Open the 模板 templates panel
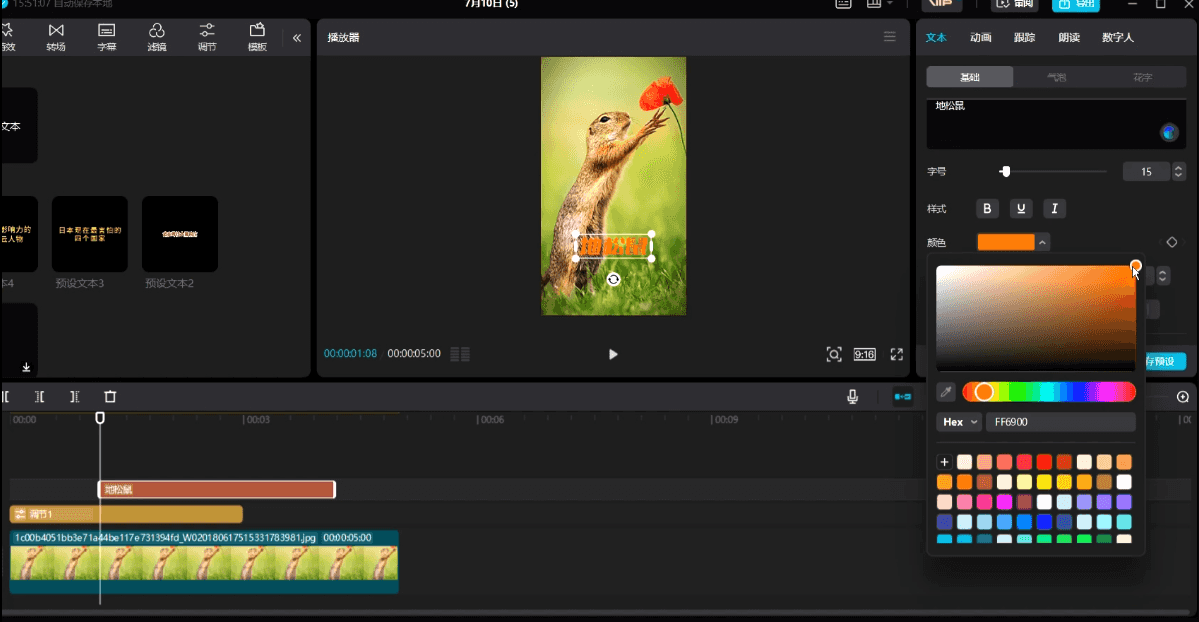Viewport: 1199px width, 622px height. point(257,37)
